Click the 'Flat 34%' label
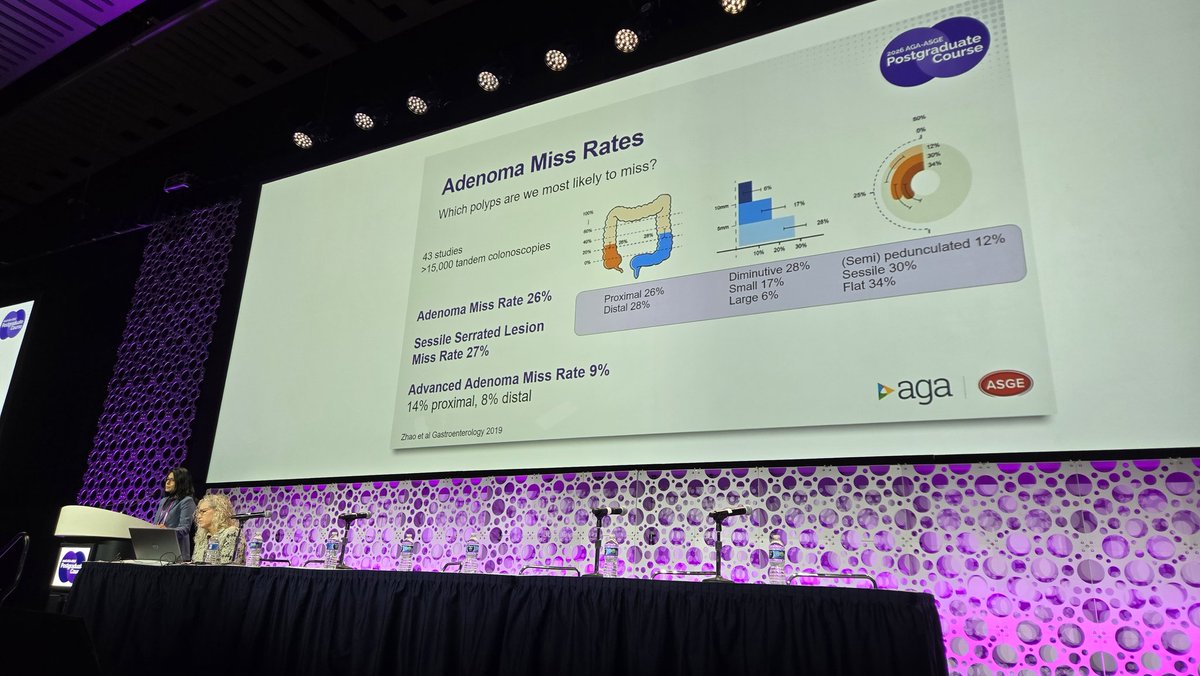 [x=868, y=283]
